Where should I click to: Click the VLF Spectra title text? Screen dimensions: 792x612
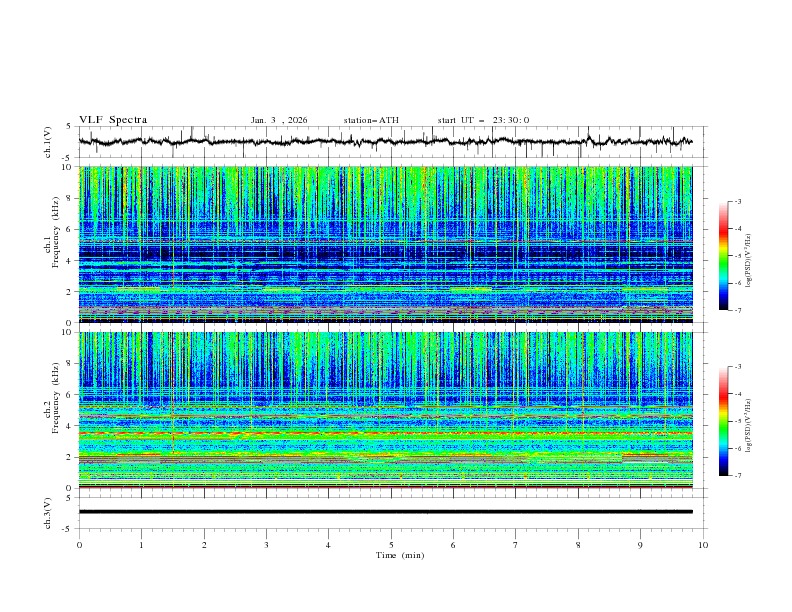(x=113, y=120)
